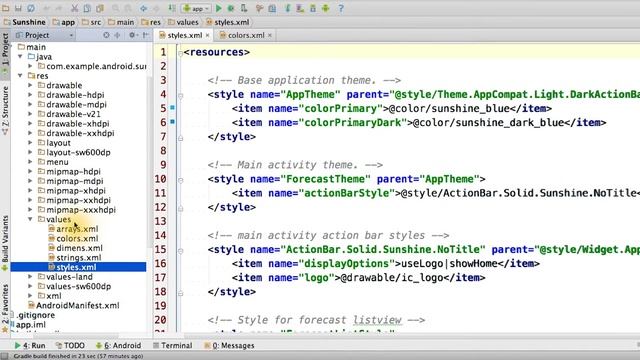Screen dimensions: 640x360
Task: Click Collapse All icon in Project panel
Action: point(118,35)
